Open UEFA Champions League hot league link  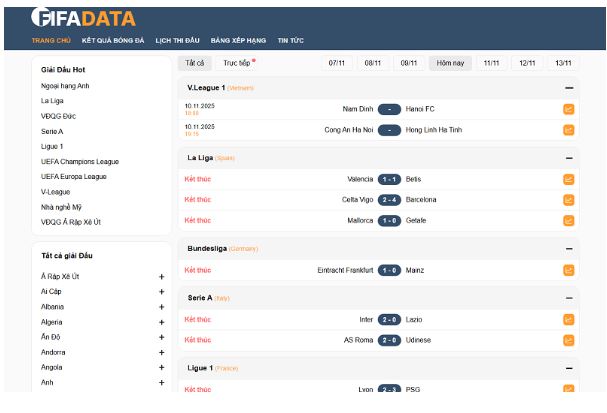[x=80, y=161]
